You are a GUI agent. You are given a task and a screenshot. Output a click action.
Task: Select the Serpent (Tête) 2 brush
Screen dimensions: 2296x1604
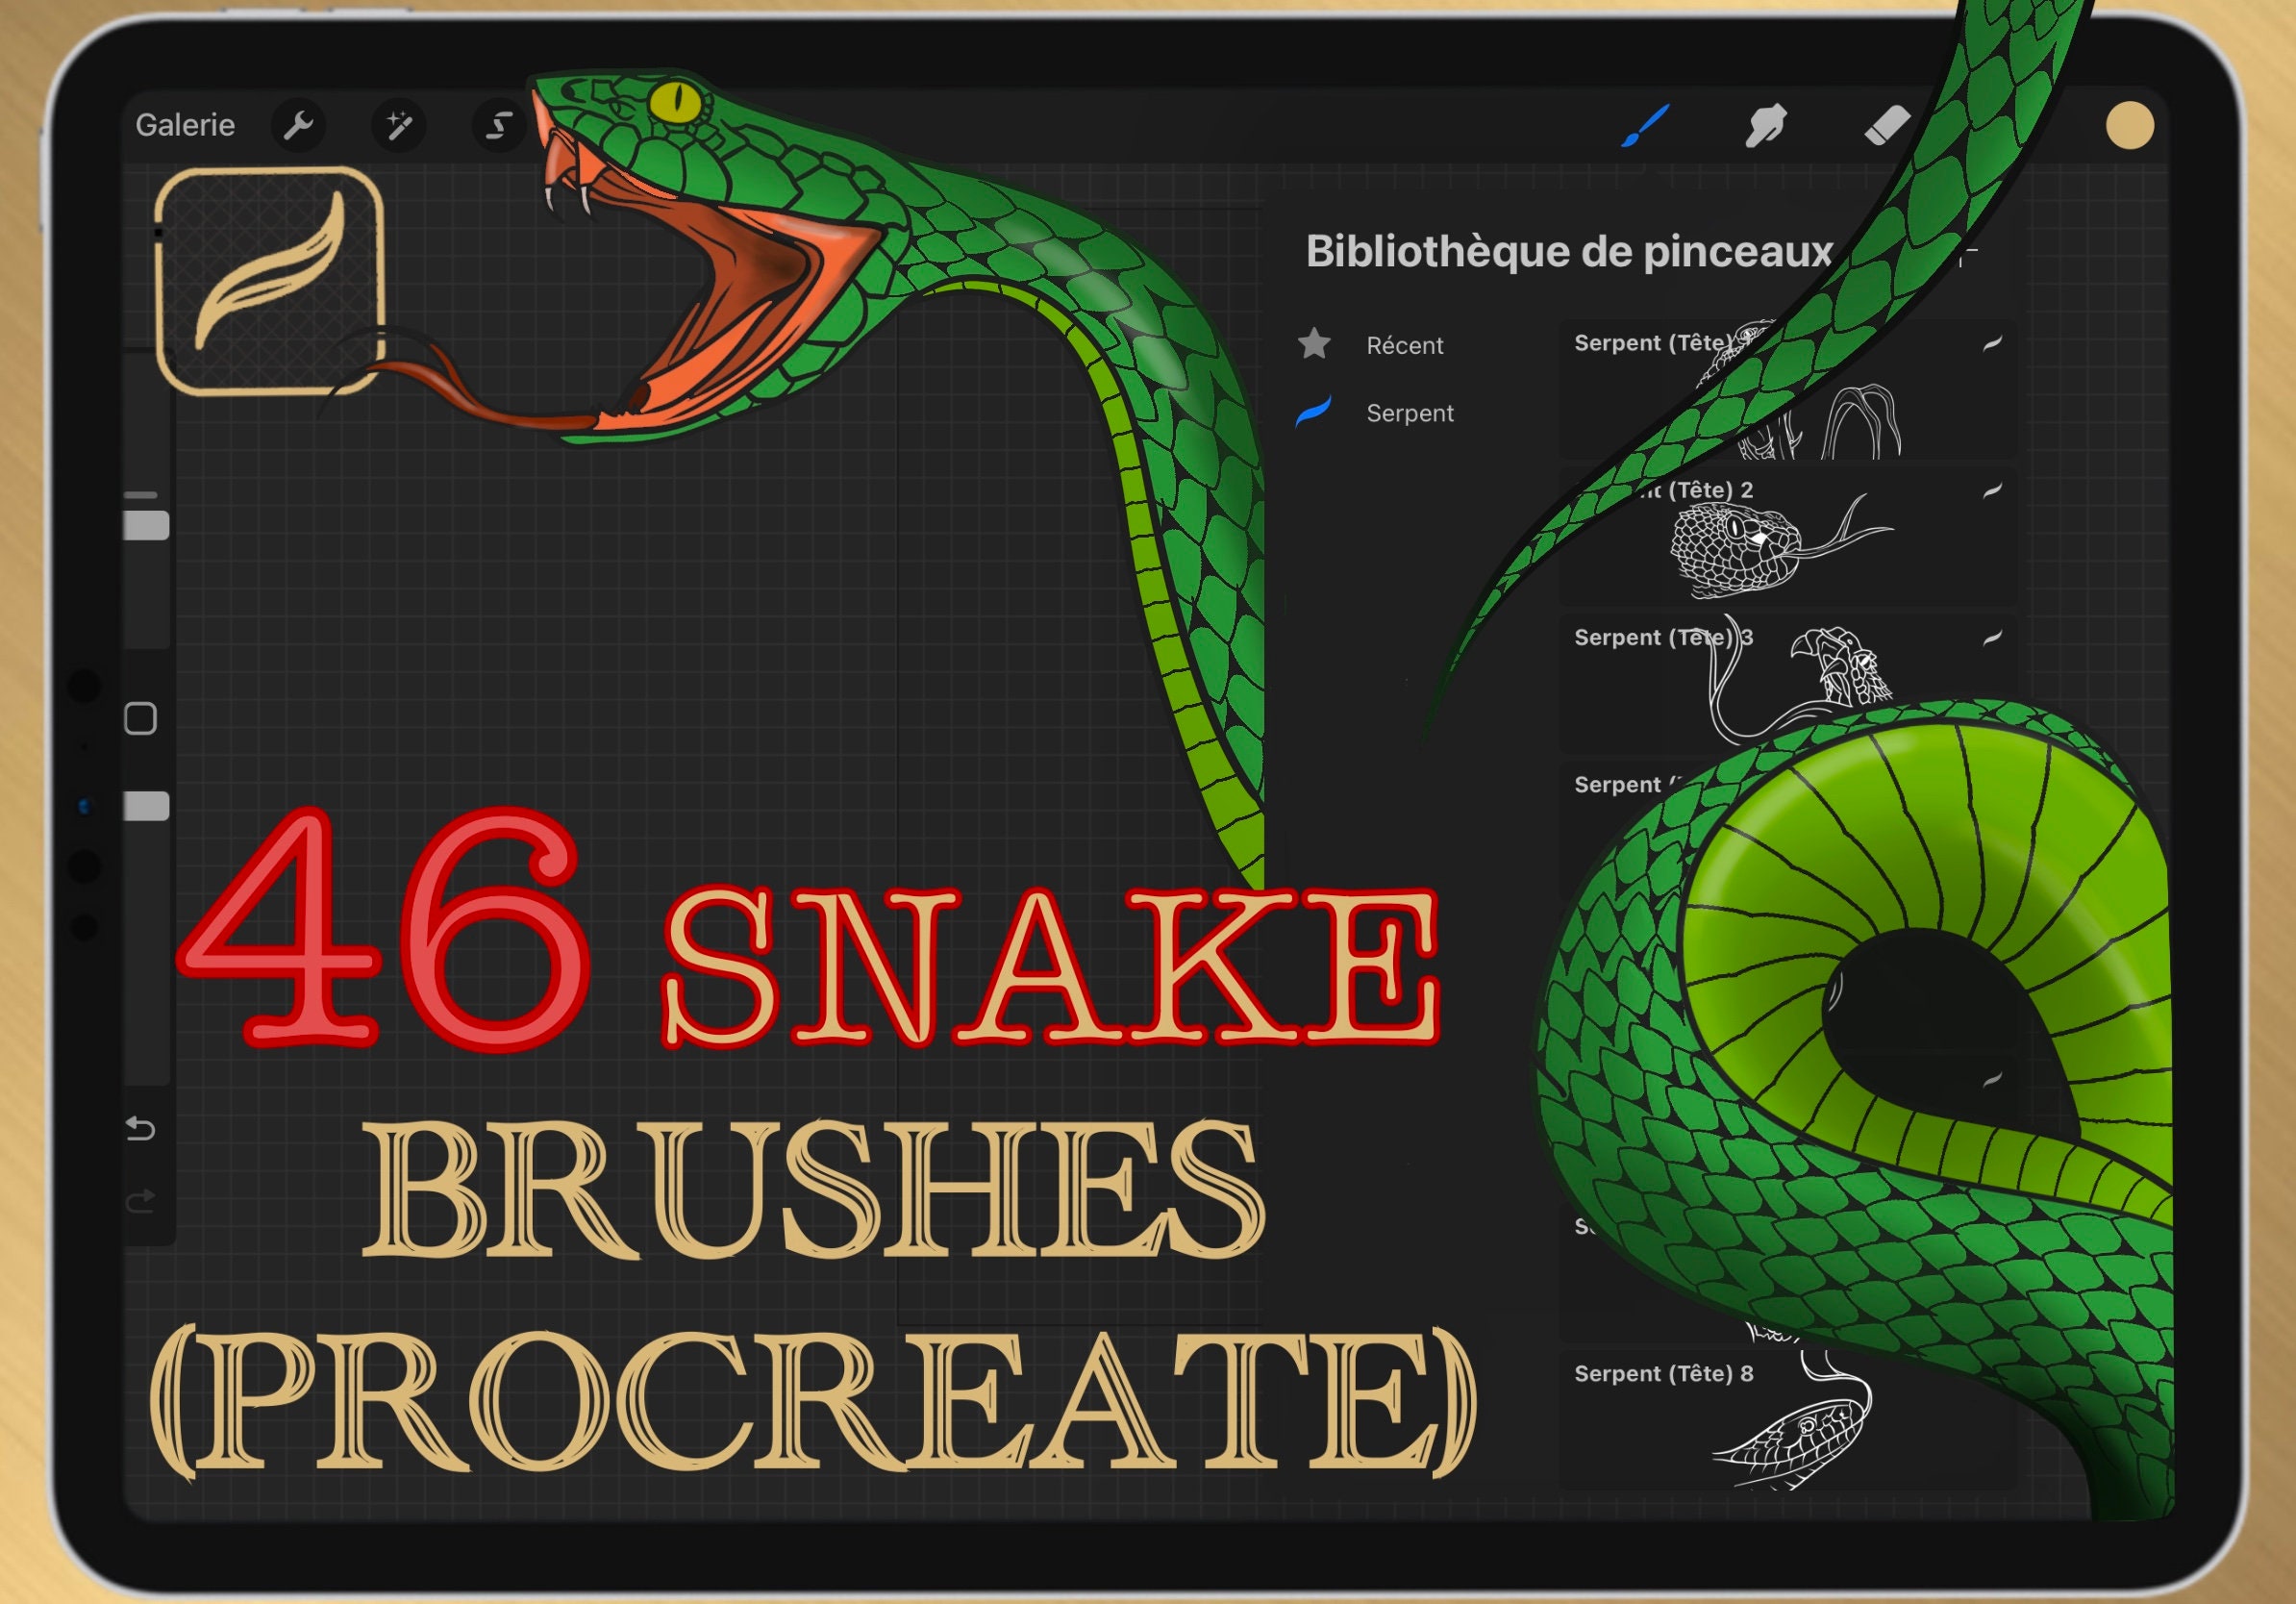(x=1787, y=537)
